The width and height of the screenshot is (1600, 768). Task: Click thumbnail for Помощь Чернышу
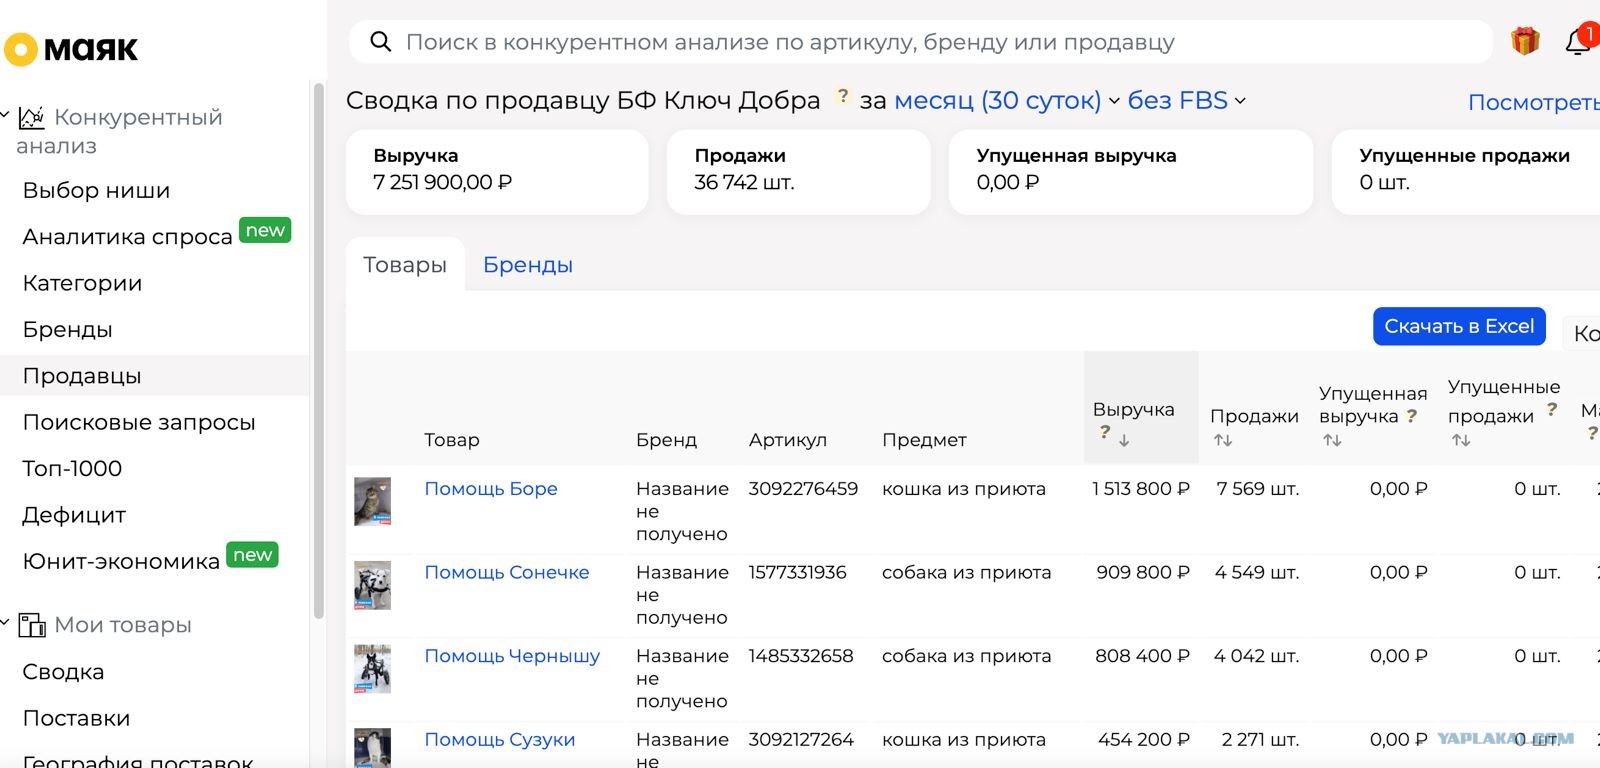point(372,669)
